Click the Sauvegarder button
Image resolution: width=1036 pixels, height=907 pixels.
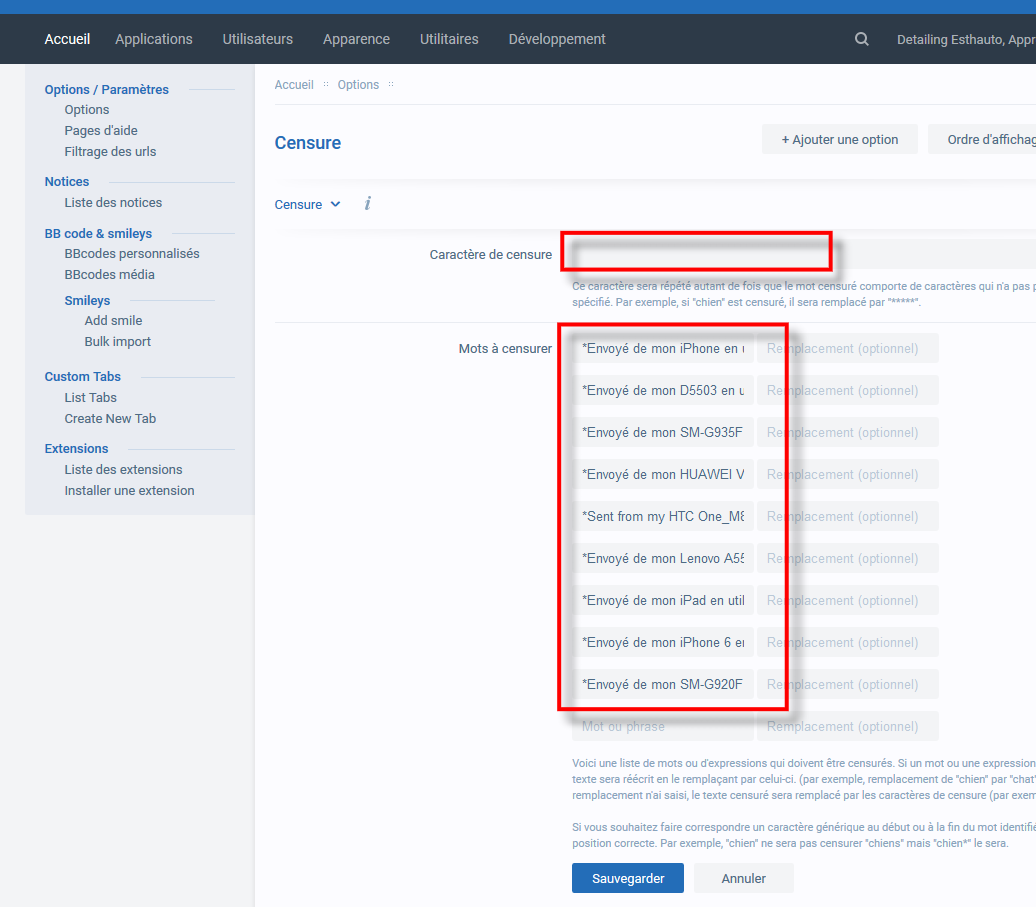628,878
